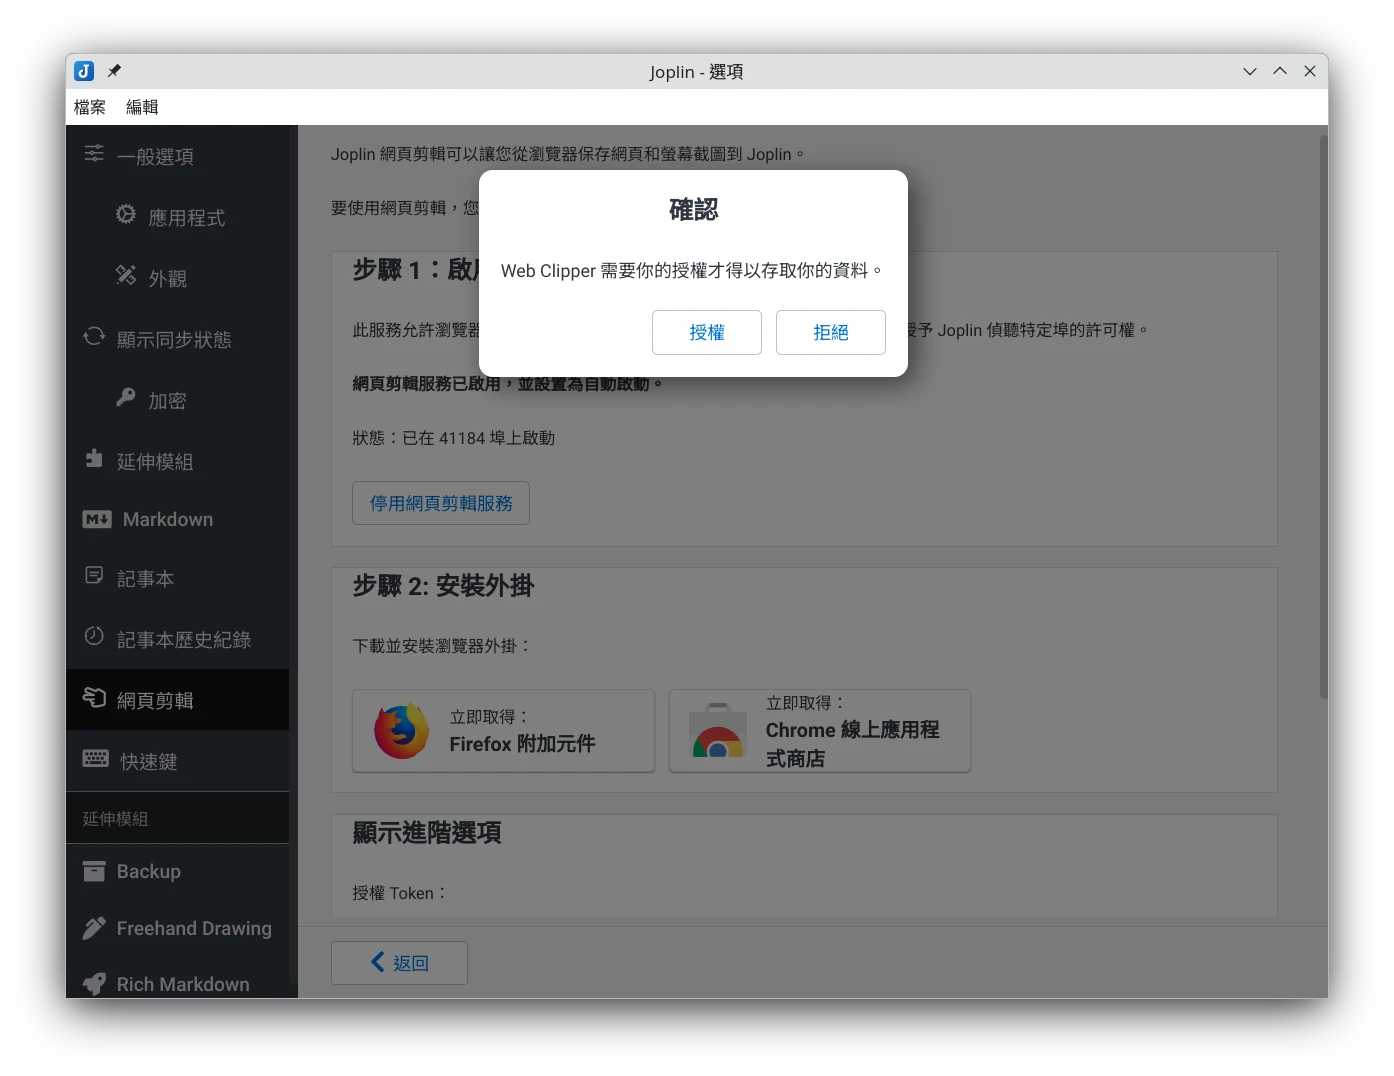
Task: Open the Backup plugin settings
Action: [x=178, y=871]
